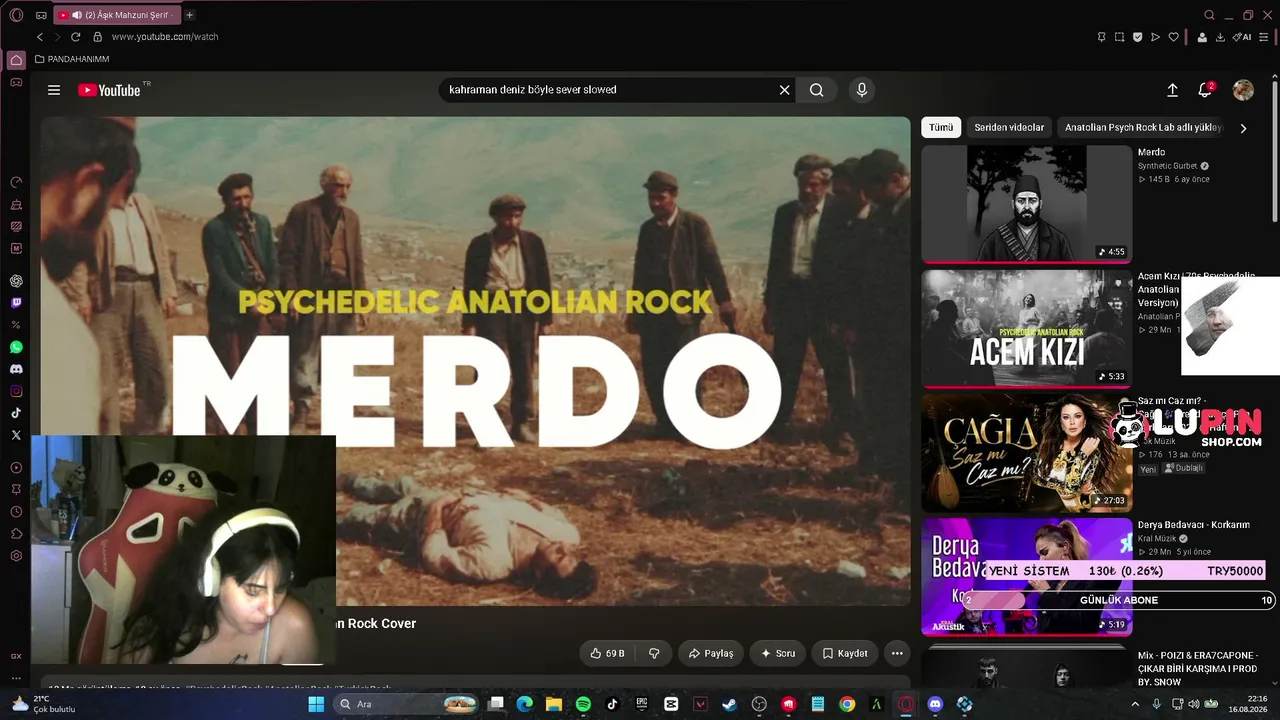Viewport: 1280px width, 720px height.
Task: Open the browser AI assistant button
Action: tap(1242, 37)
